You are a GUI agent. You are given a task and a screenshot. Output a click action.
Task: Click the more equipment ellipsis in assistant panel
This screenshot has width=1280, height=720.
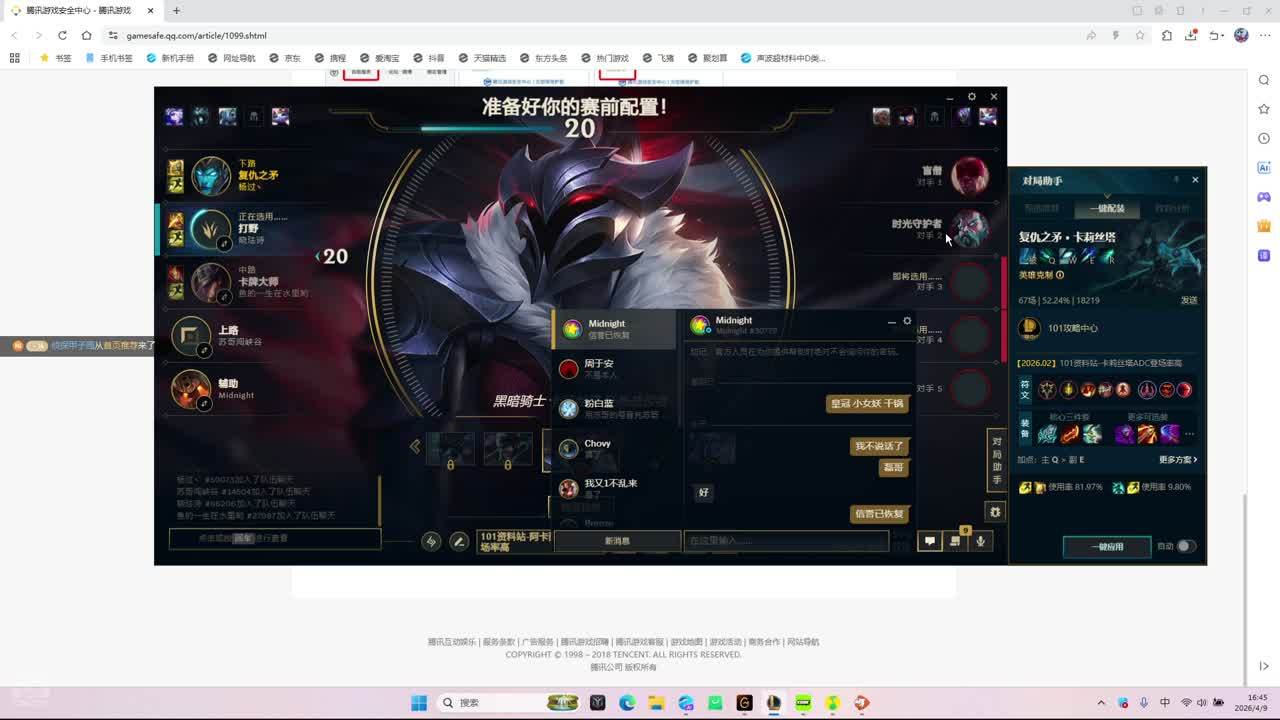(1189, 434)
